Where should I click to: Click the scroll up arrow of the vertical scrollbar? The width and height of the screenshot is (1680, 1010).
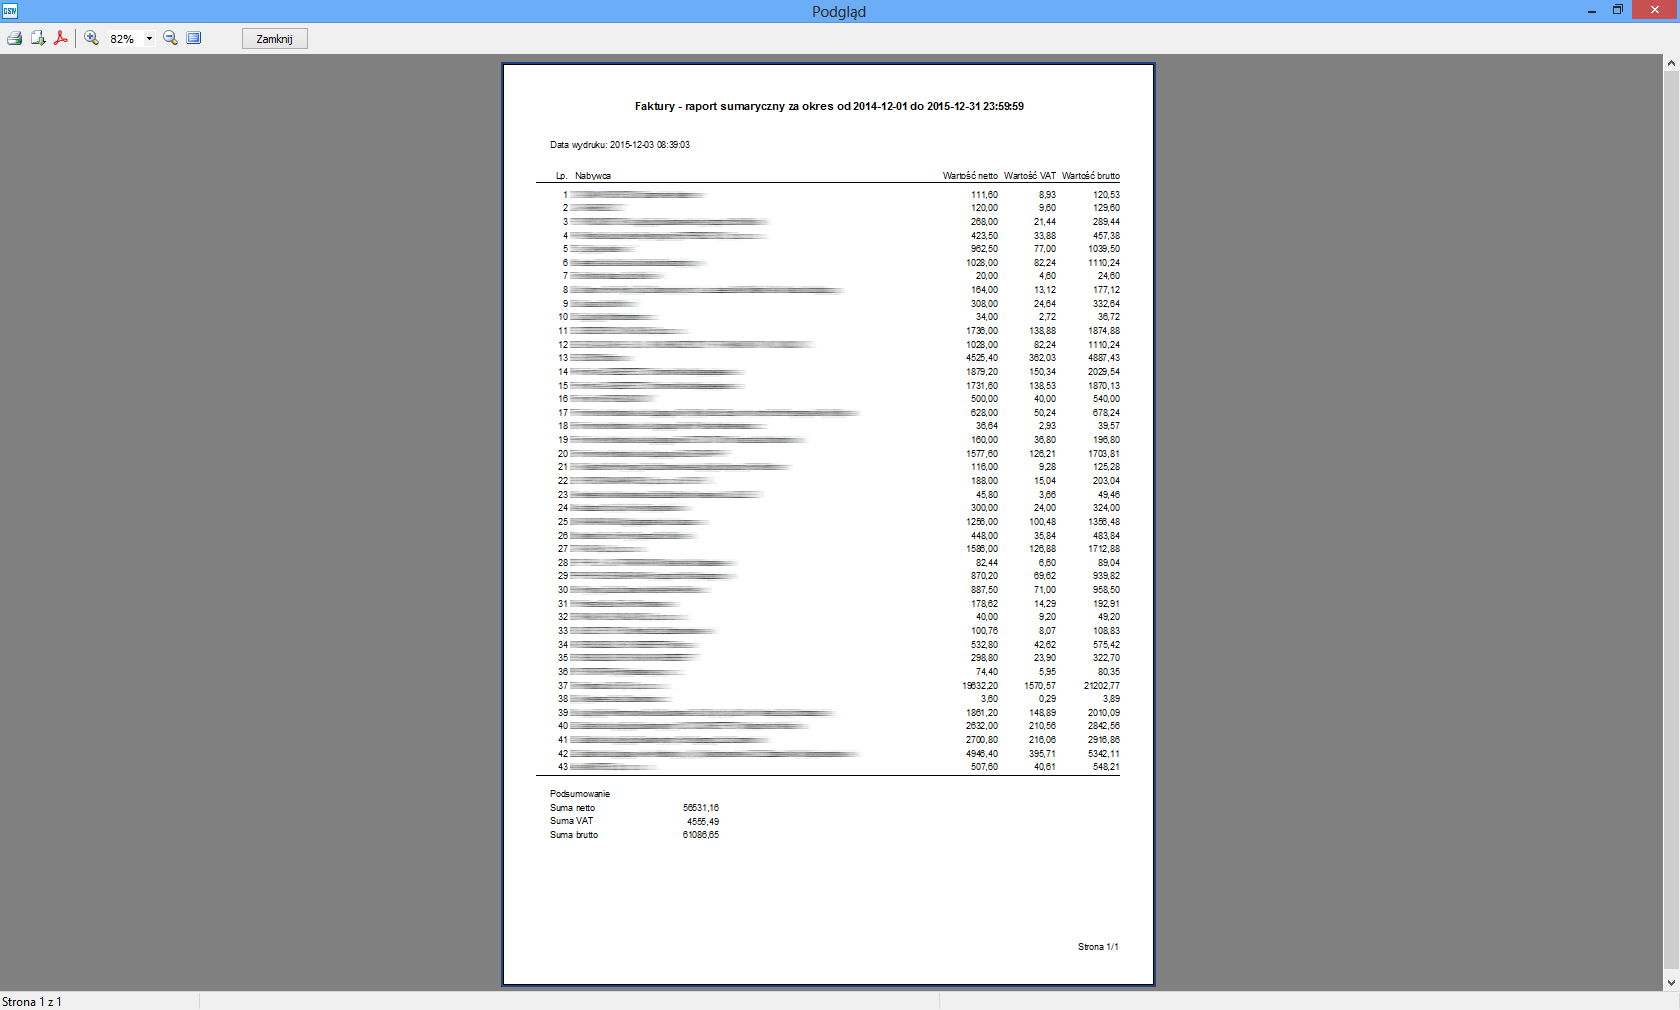pyautogui.click(x=1671, y=63)
